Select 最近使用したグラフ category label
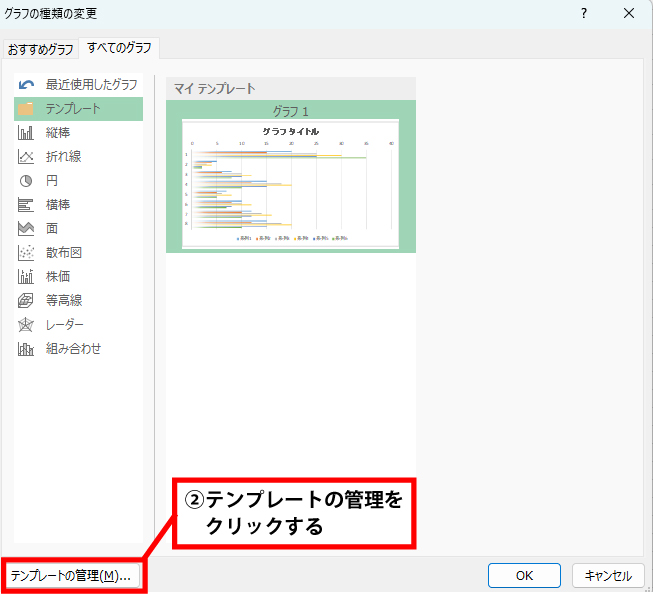Screen dimensions: 653x594 pyautogui.click(x=92, y=85)
